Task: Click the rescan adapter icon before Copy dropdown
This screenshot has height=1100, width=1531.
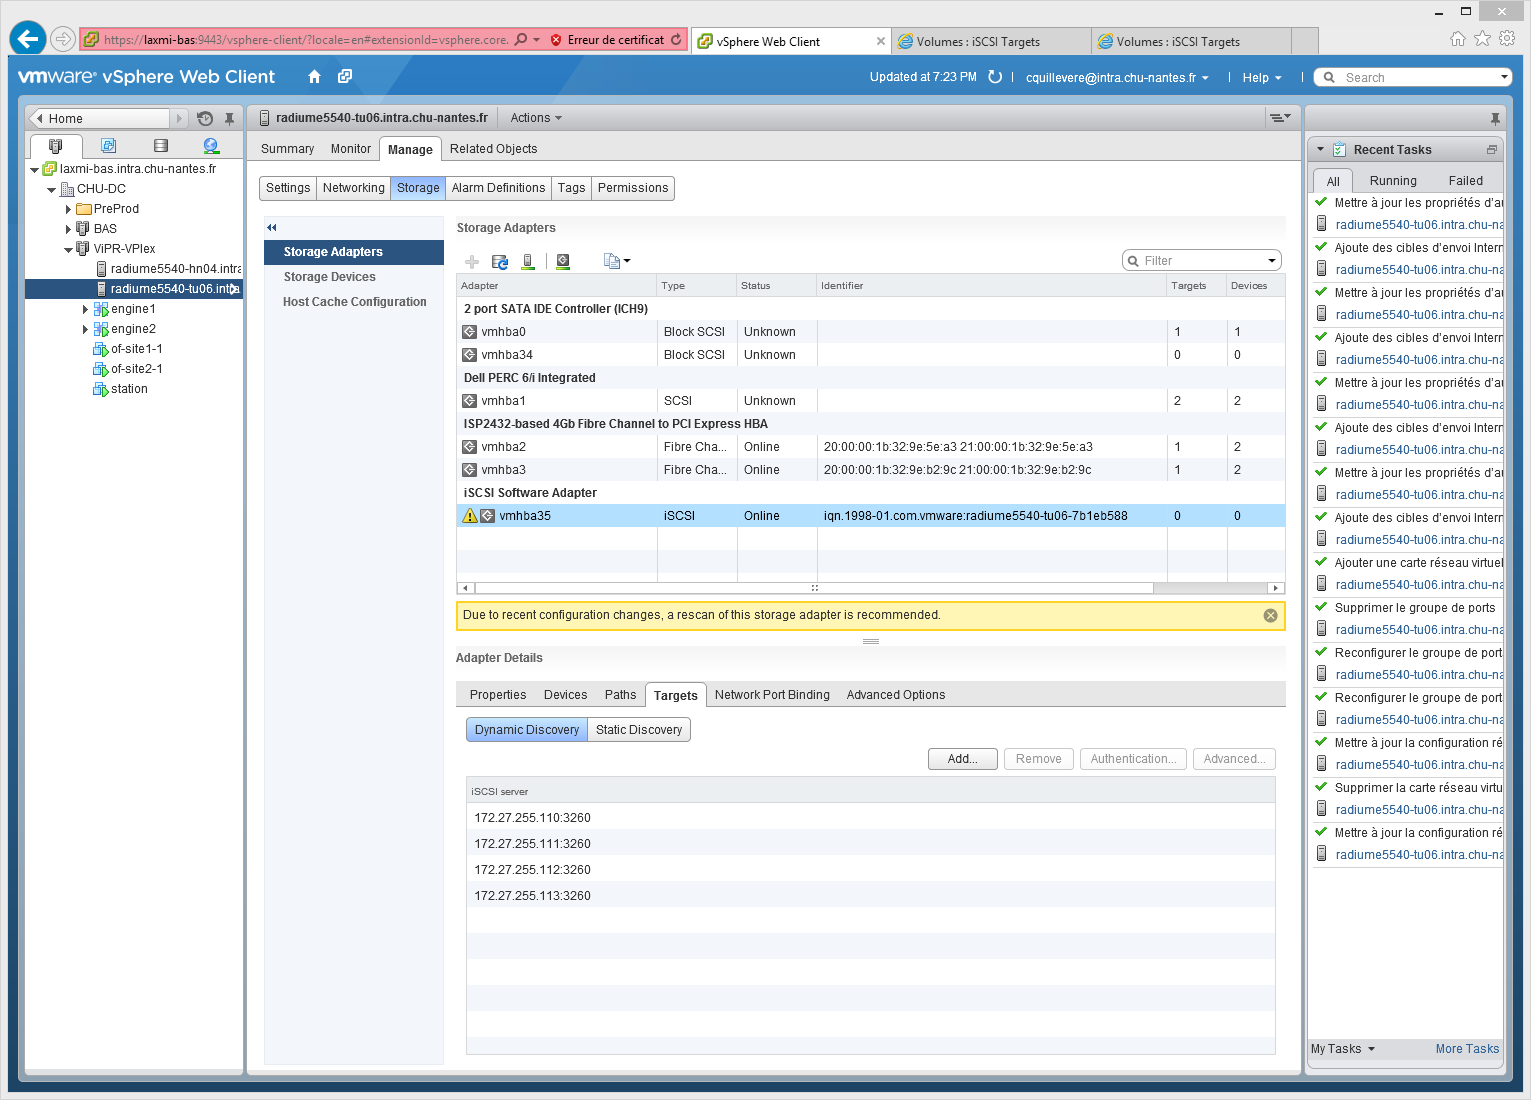Action: 563,262
